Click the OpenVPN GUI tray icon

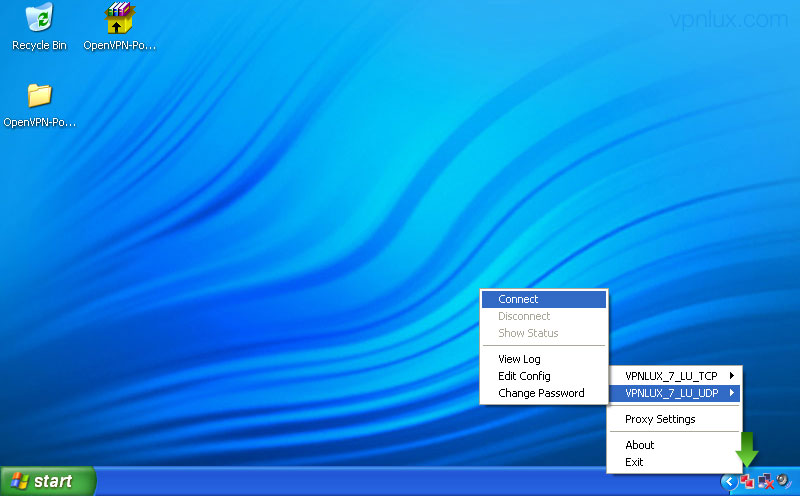pyautogui.click(x=747, y=481)
